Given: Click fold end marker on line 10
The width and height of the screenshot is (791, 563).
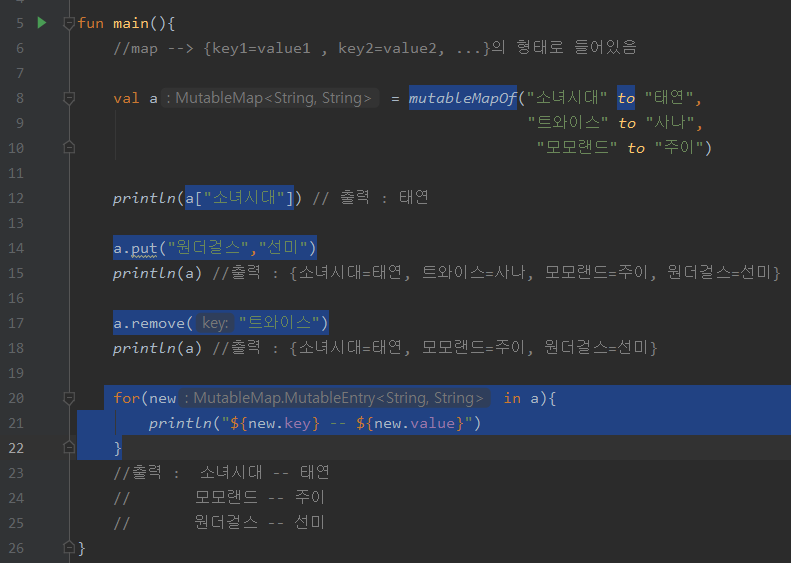Looking at the screenshot, I should pos(69,147).
